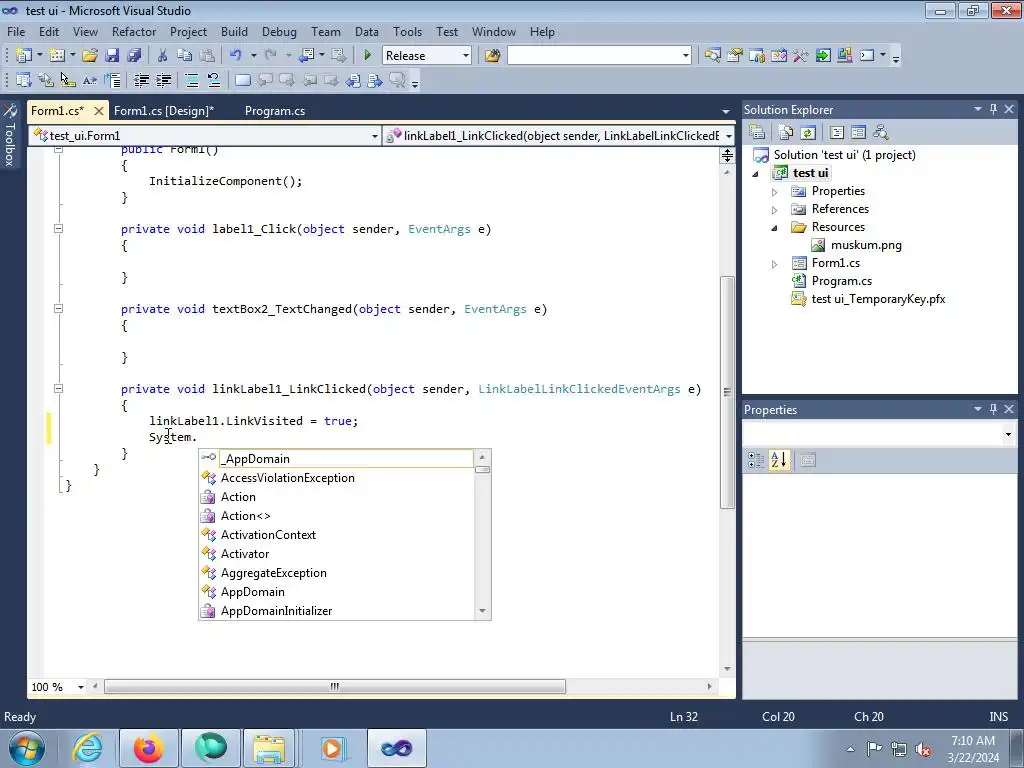Viewport: 1024px width, 768px height.
Task: Comment out the selected lines icon
Action: tap(192, 80)
